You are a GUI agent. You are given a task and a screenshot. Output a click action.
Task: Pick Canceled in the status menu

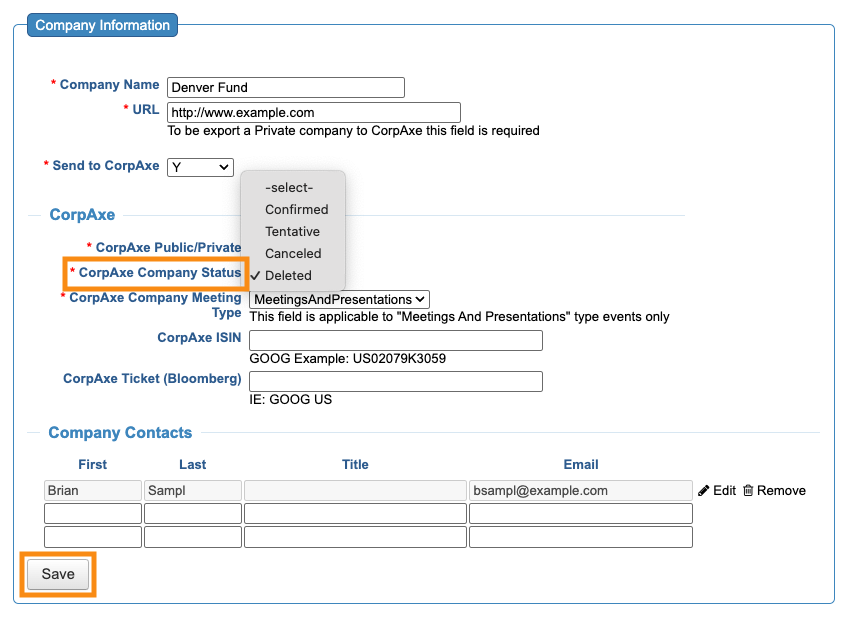pos(293,253)
